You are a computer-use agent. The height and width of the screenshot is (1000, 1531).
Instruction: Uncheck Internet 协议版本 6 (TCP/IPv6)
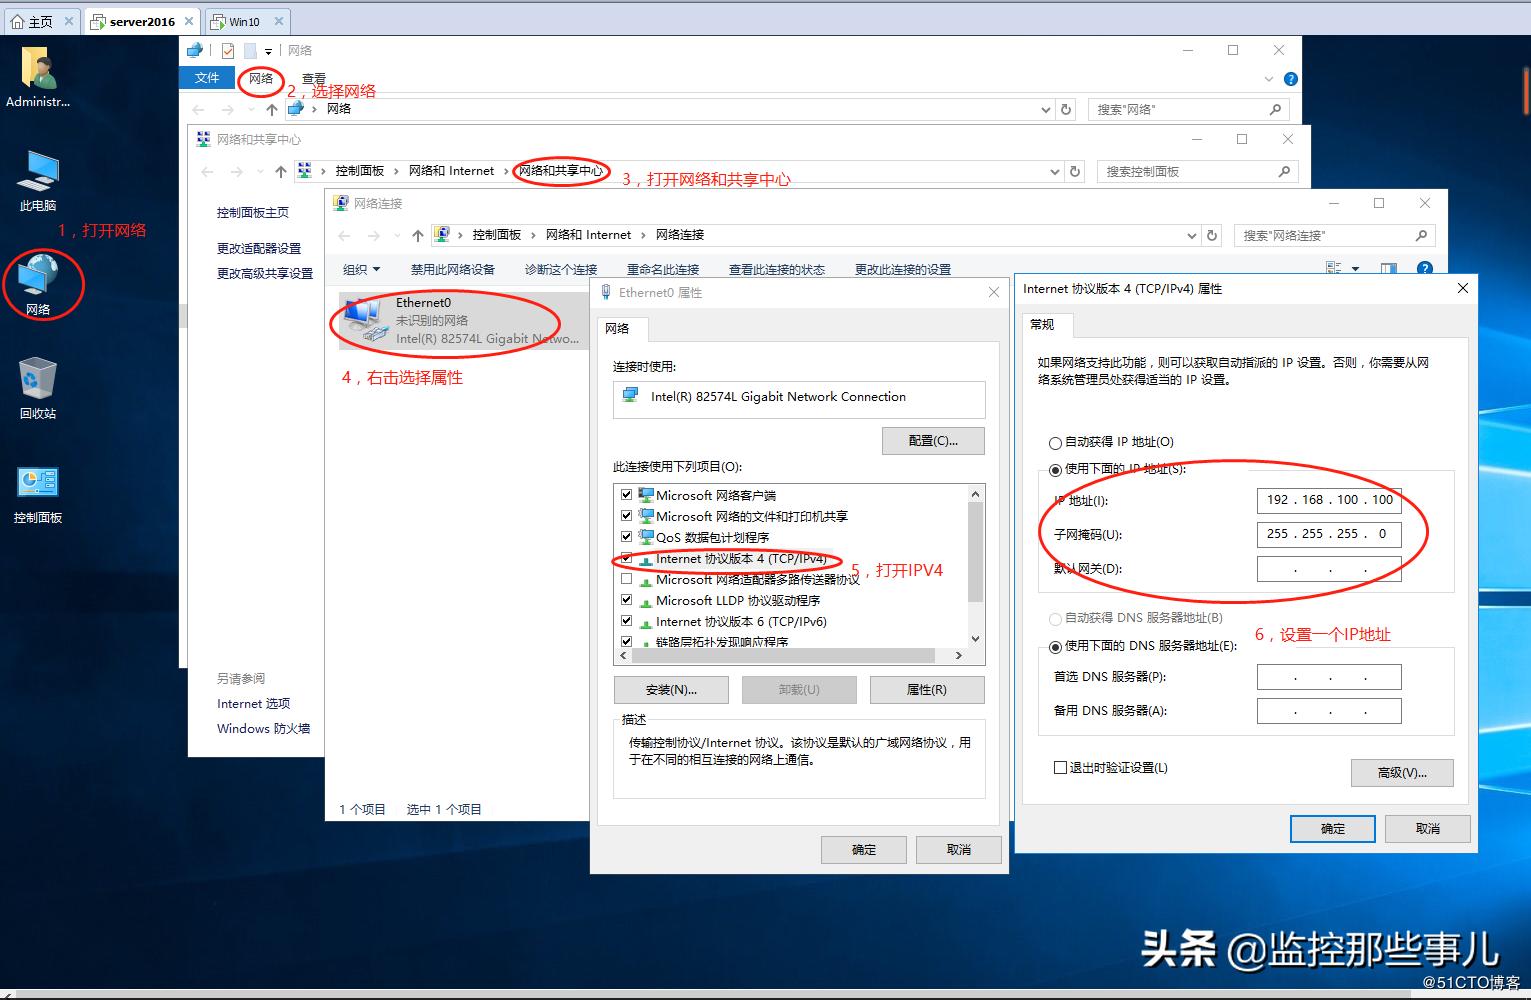pos(627,621)
